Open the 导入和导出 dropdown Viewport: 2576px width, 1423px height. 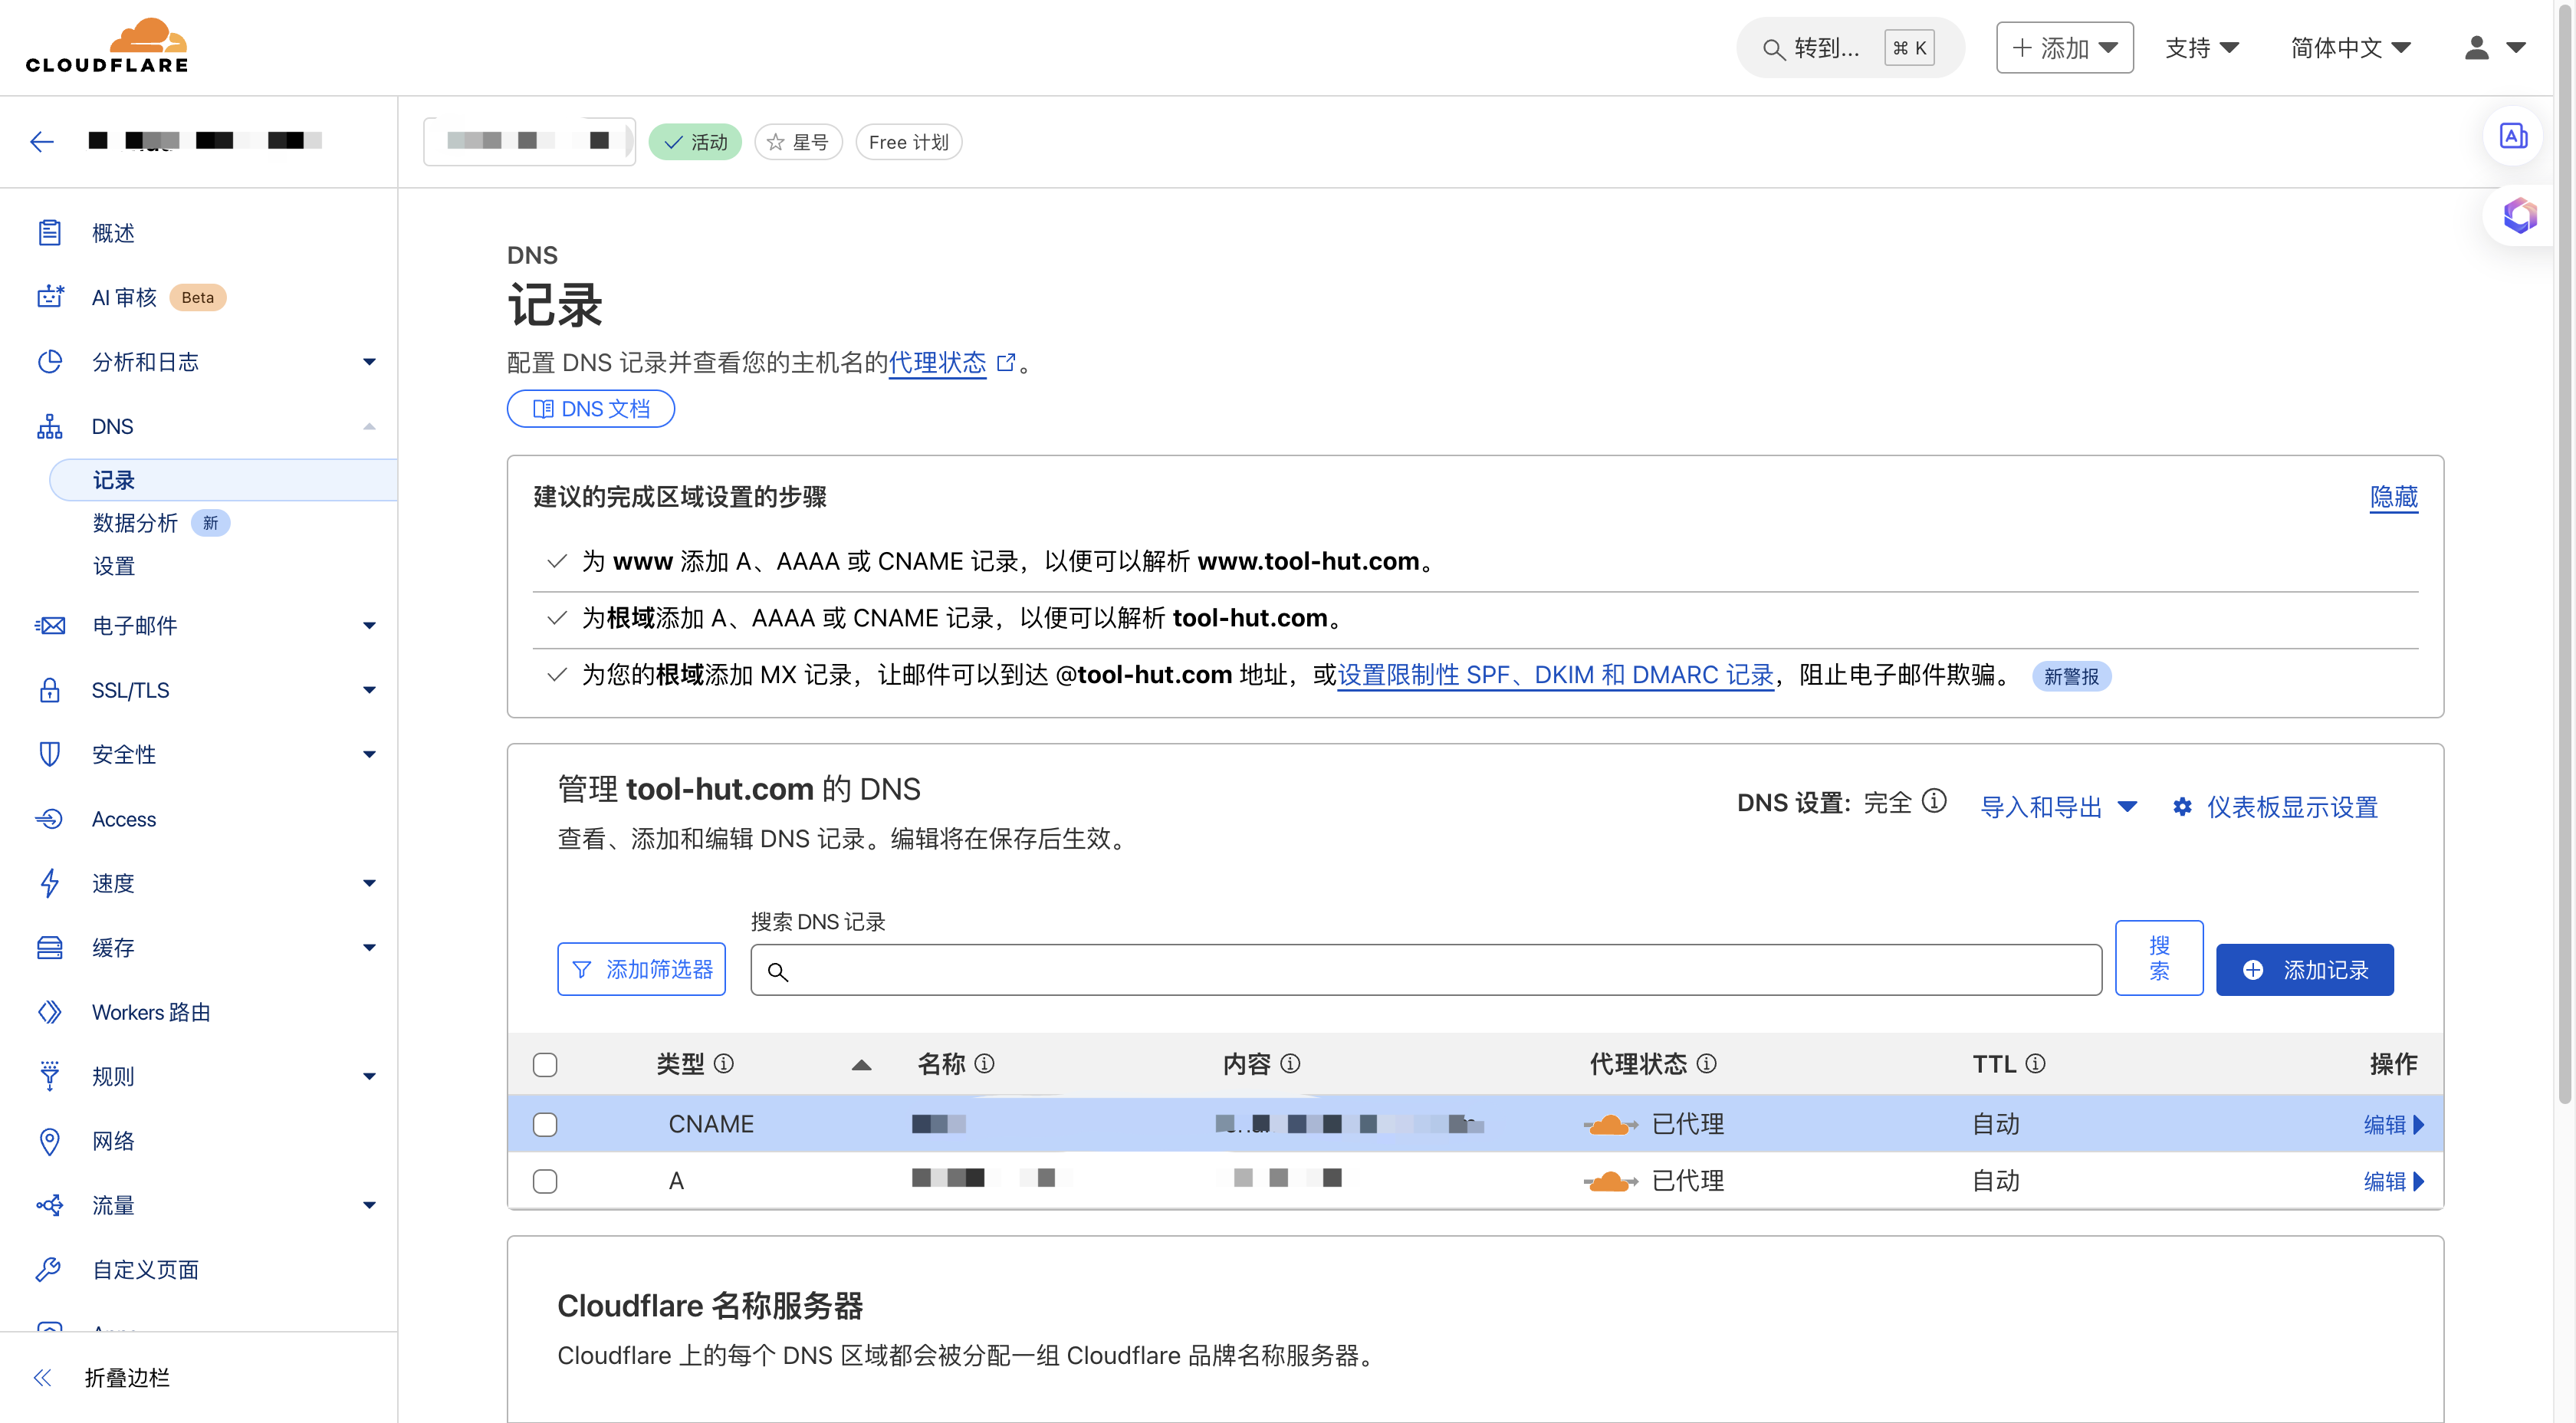coord(2059,806)
